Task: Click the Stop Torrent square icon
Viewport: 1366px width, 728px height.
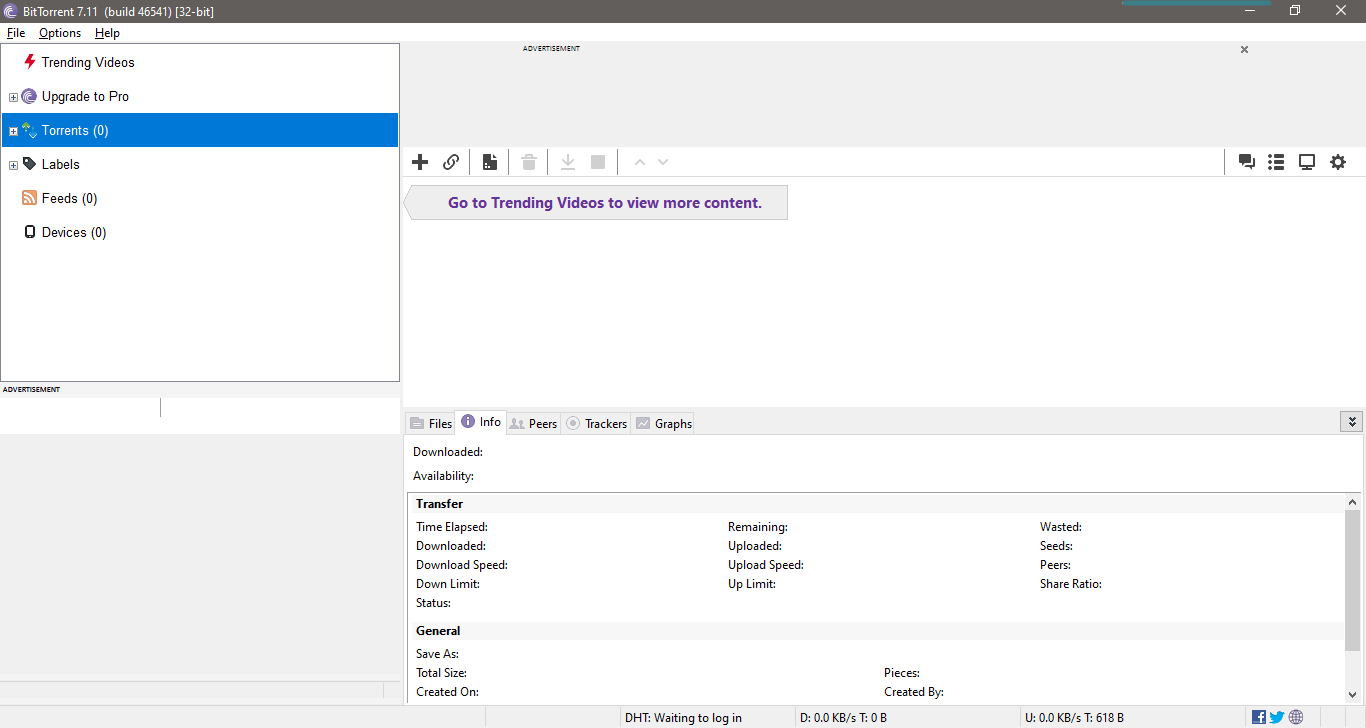Action: click(x=598, y=162)
